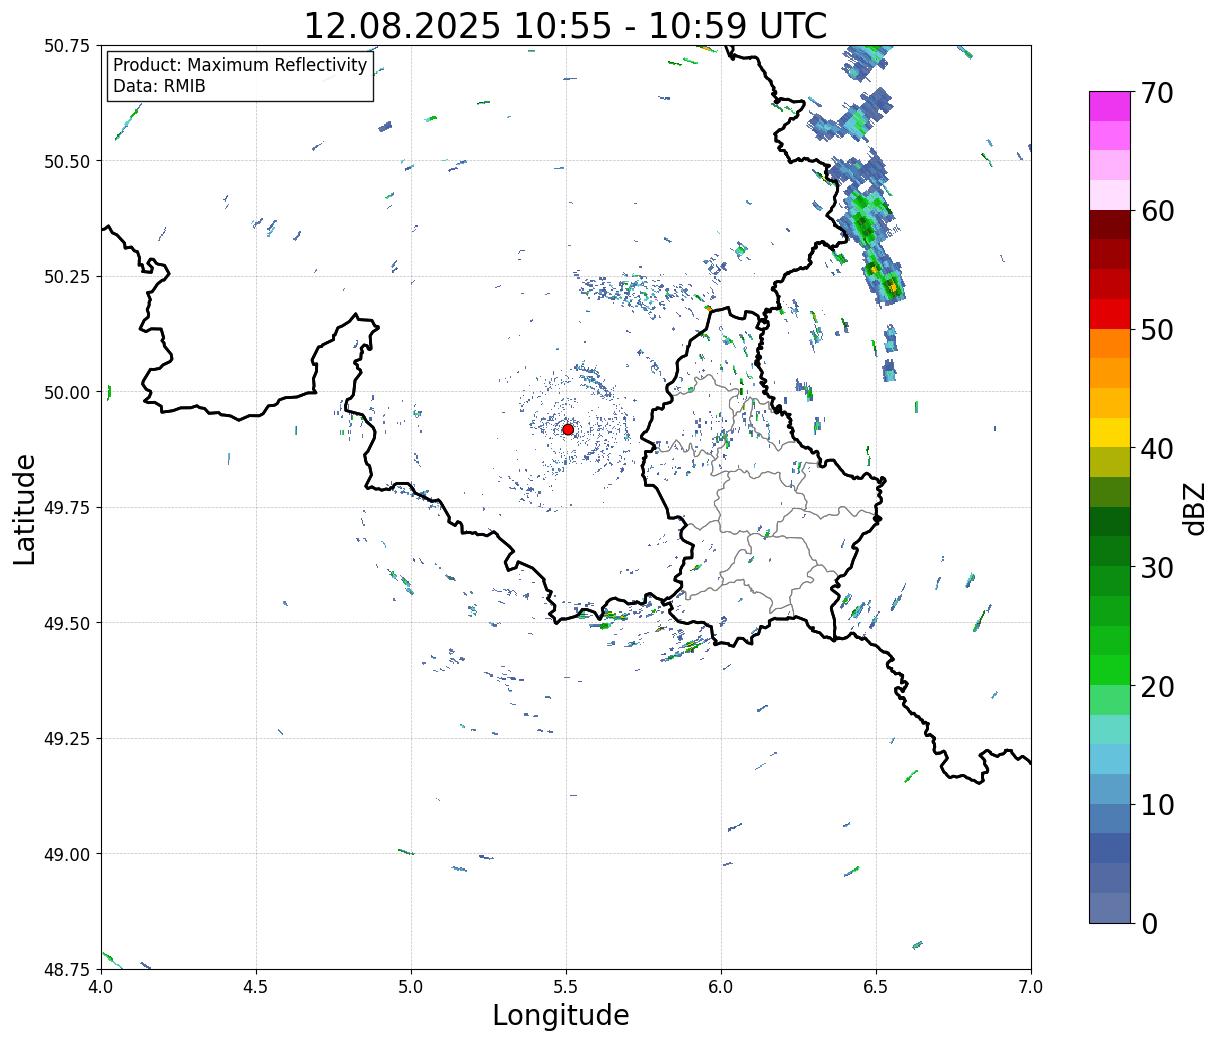Viewport: 1219px width, 1040px height.
Task: Click the 'Data: RMIB' text
Action: click(x=159, y=86)
